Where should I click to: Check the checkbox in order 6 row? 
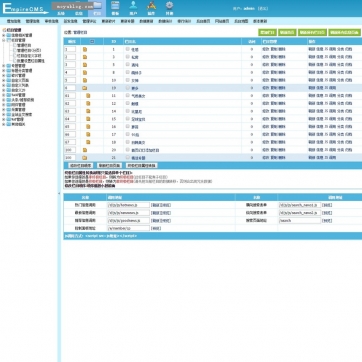[x=128, y=88]
